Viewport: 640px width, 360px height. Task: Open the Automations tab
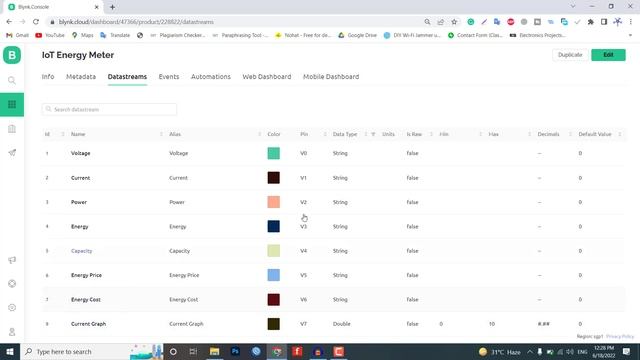click(211, 77)
